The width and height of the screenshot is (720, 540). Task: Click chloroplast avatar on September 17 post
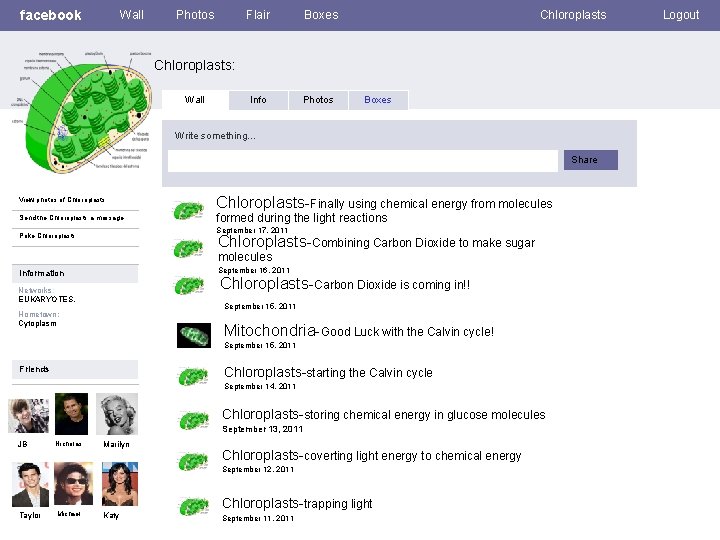coord(188,211)
